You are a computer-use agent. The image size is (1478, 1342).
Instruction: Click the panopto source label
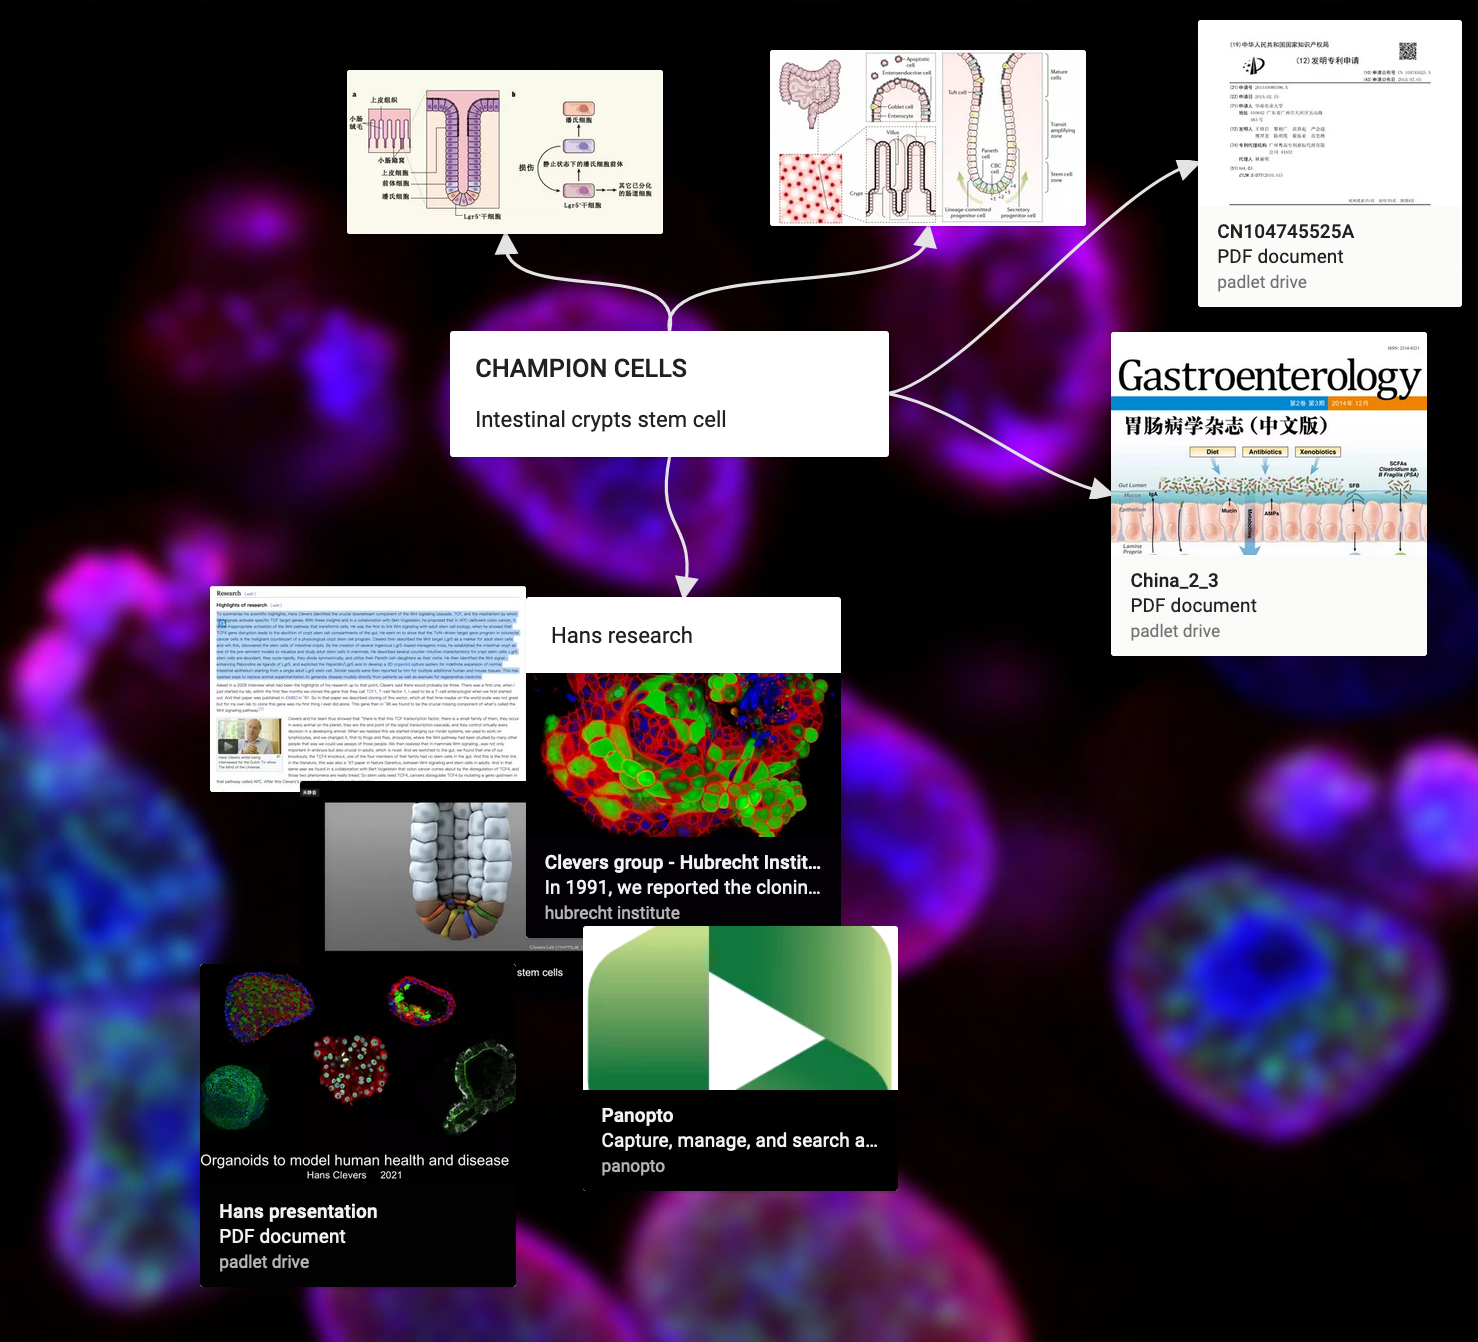coord(633,1166)
